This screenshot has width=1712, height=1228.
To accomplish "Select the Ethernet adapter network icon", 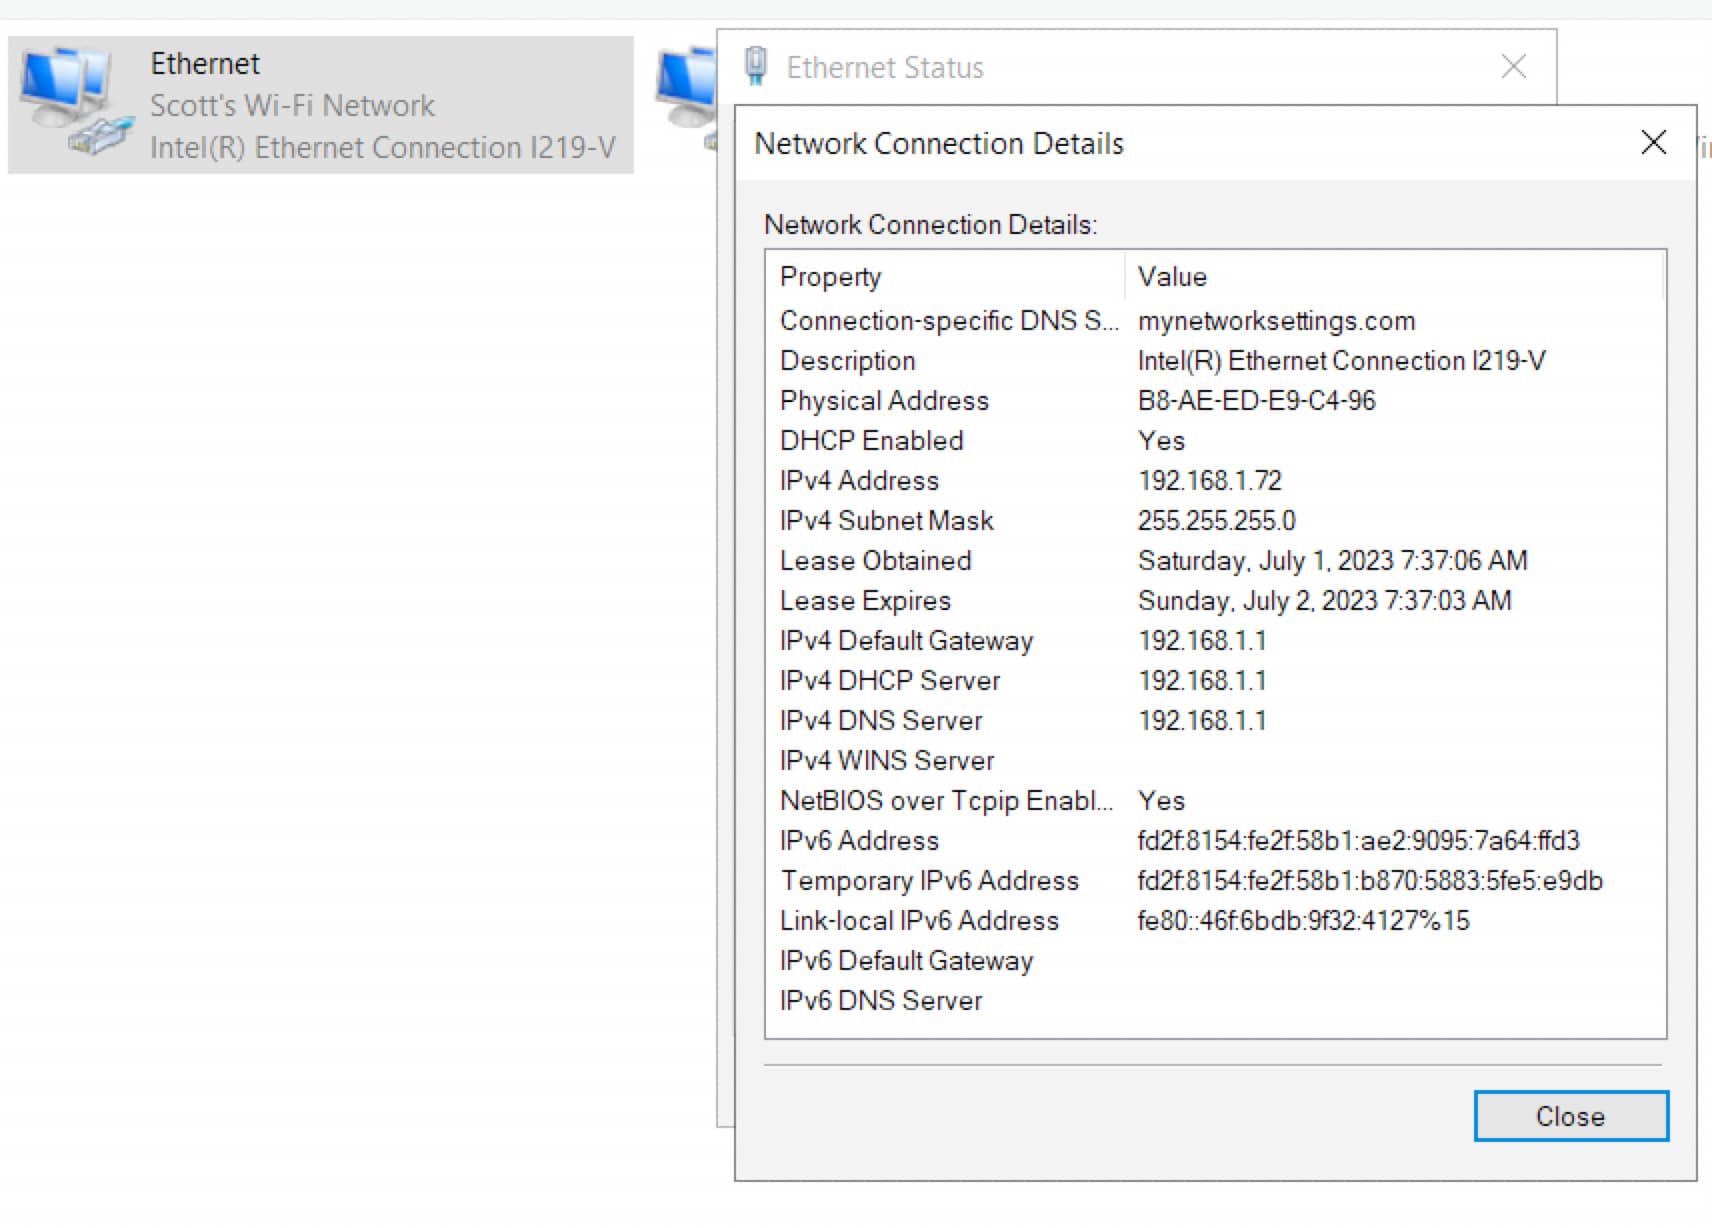I will 77,102.
